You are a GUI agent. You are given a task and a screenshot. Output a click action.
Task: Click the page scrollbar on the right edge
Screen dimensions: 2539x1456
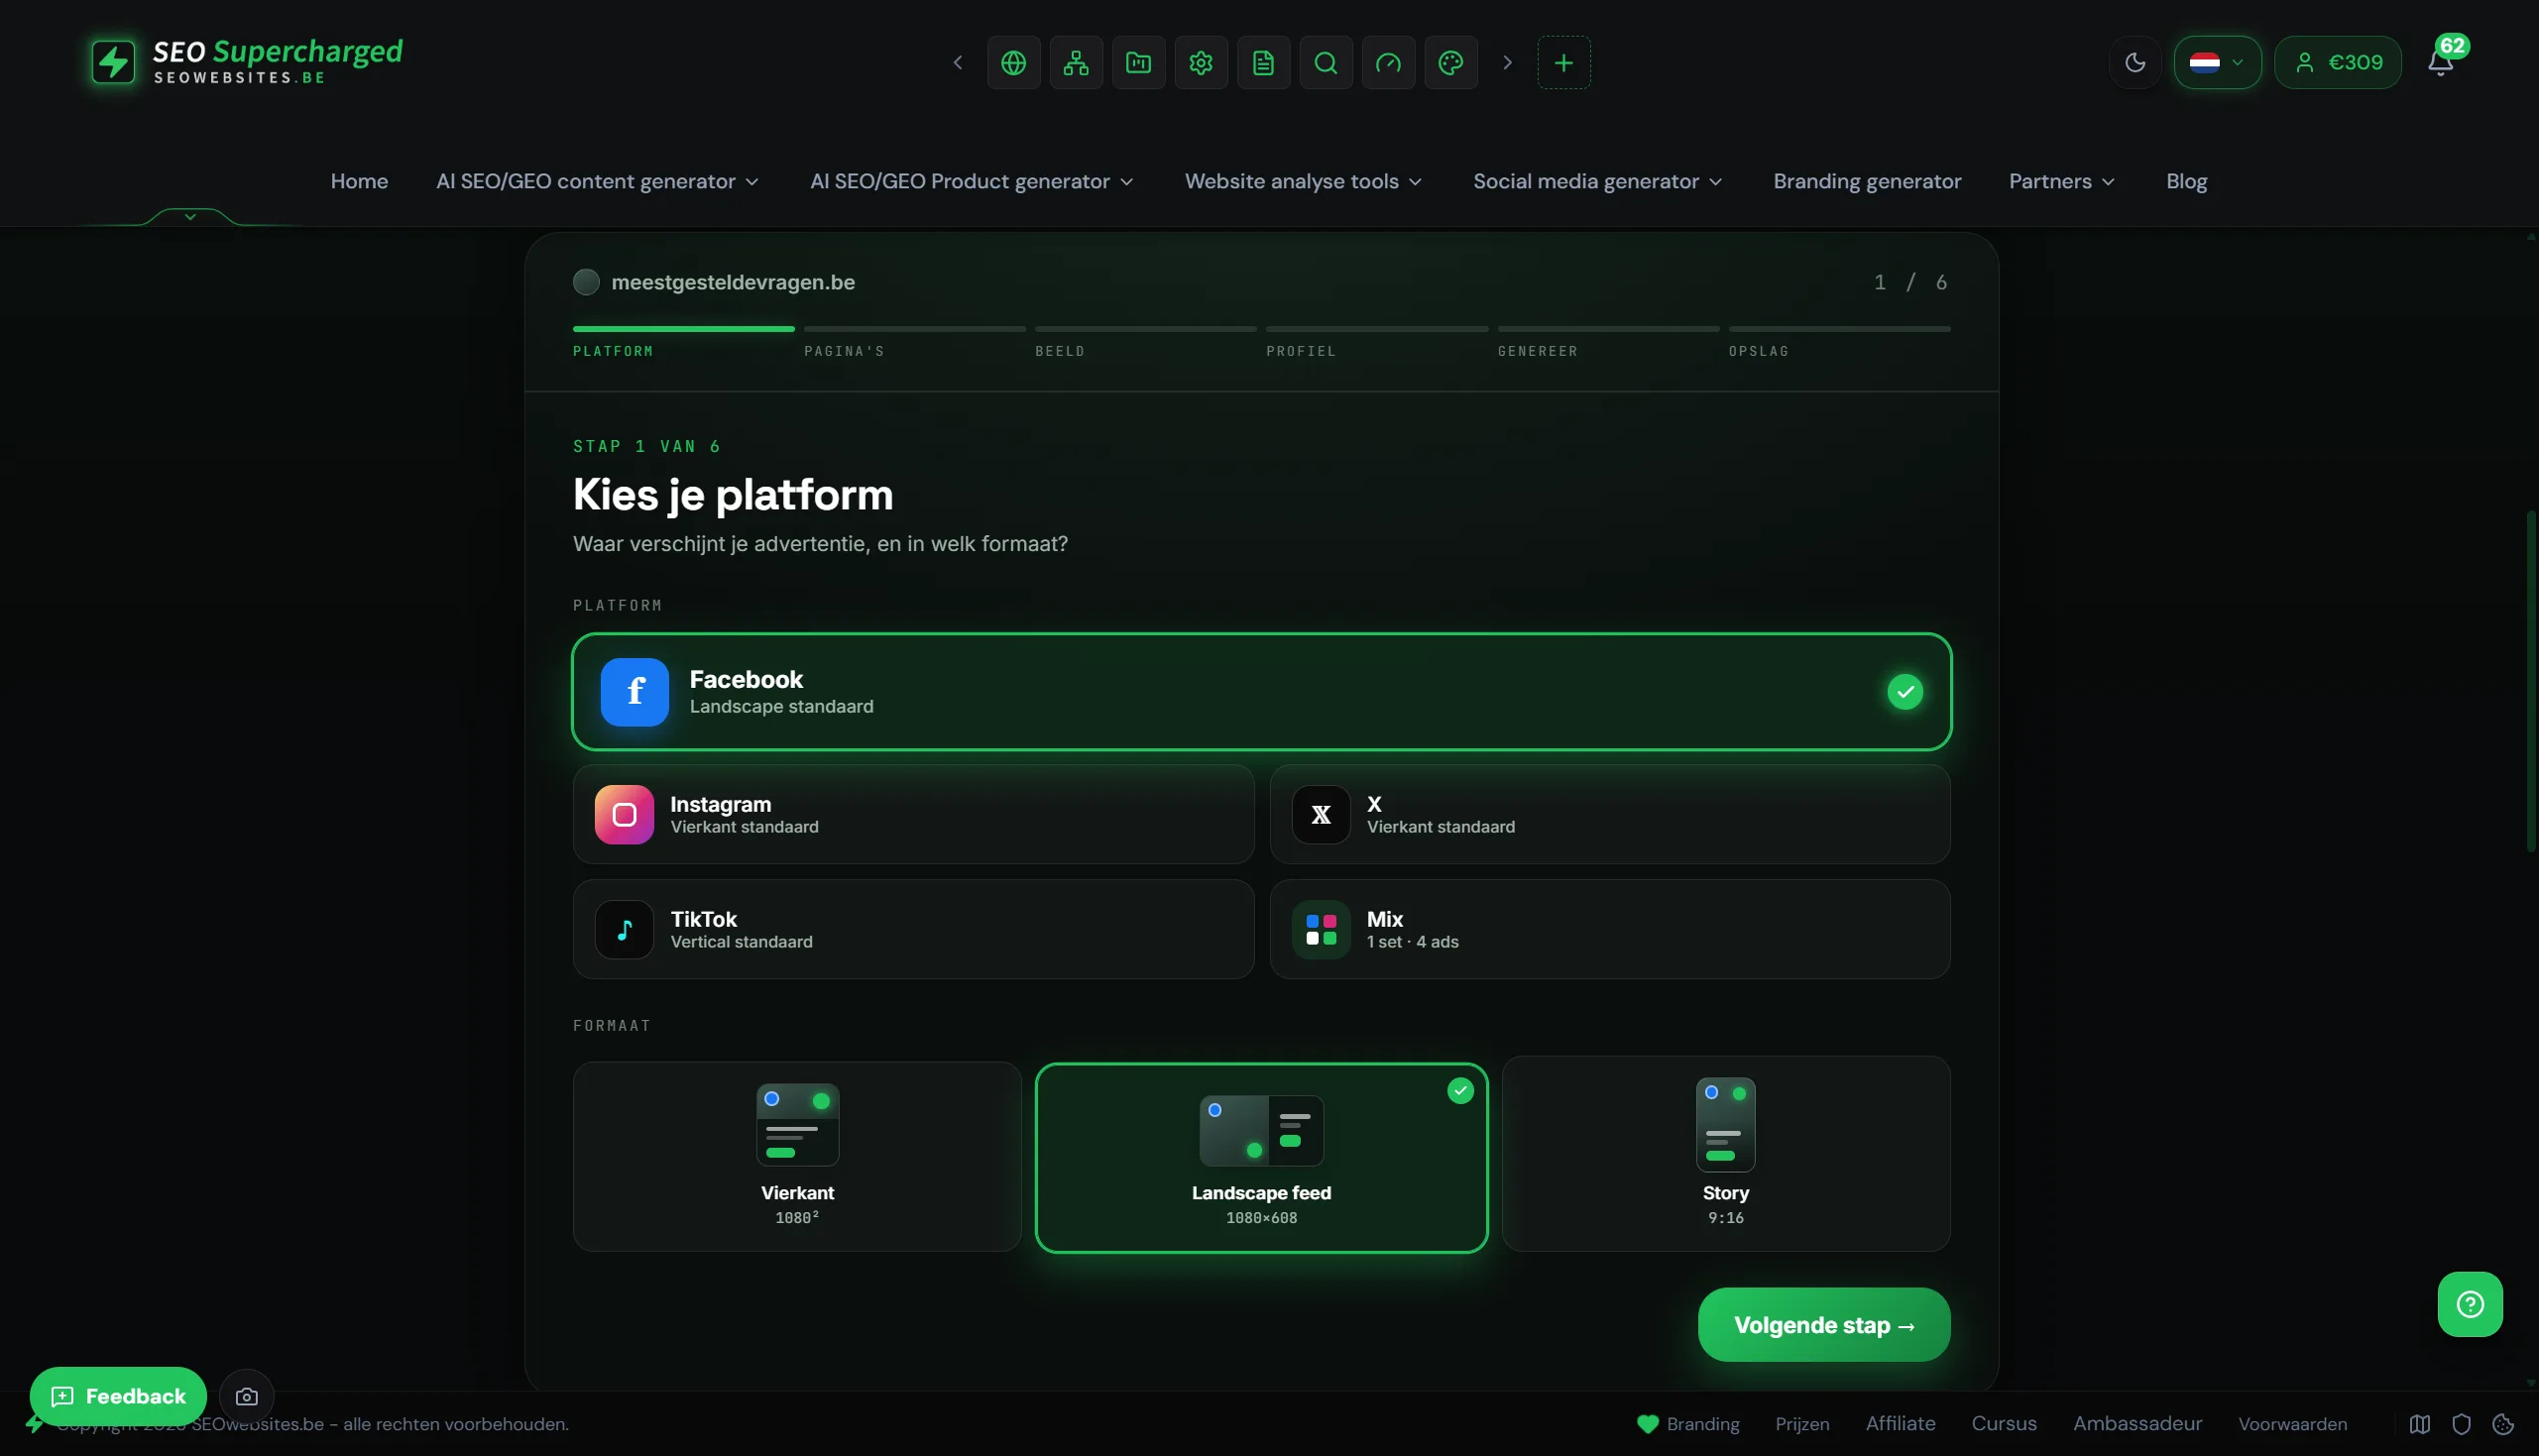(x=2531, y=680)
